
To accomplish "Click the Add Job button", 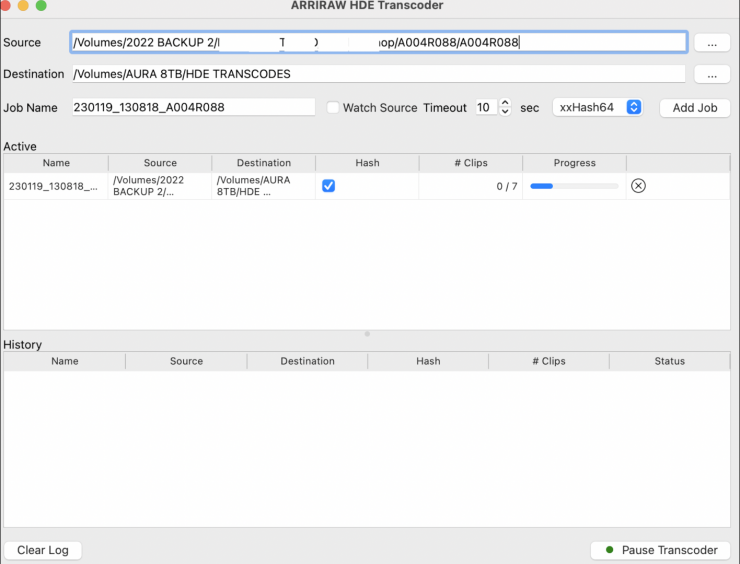I will click(695, 107).
